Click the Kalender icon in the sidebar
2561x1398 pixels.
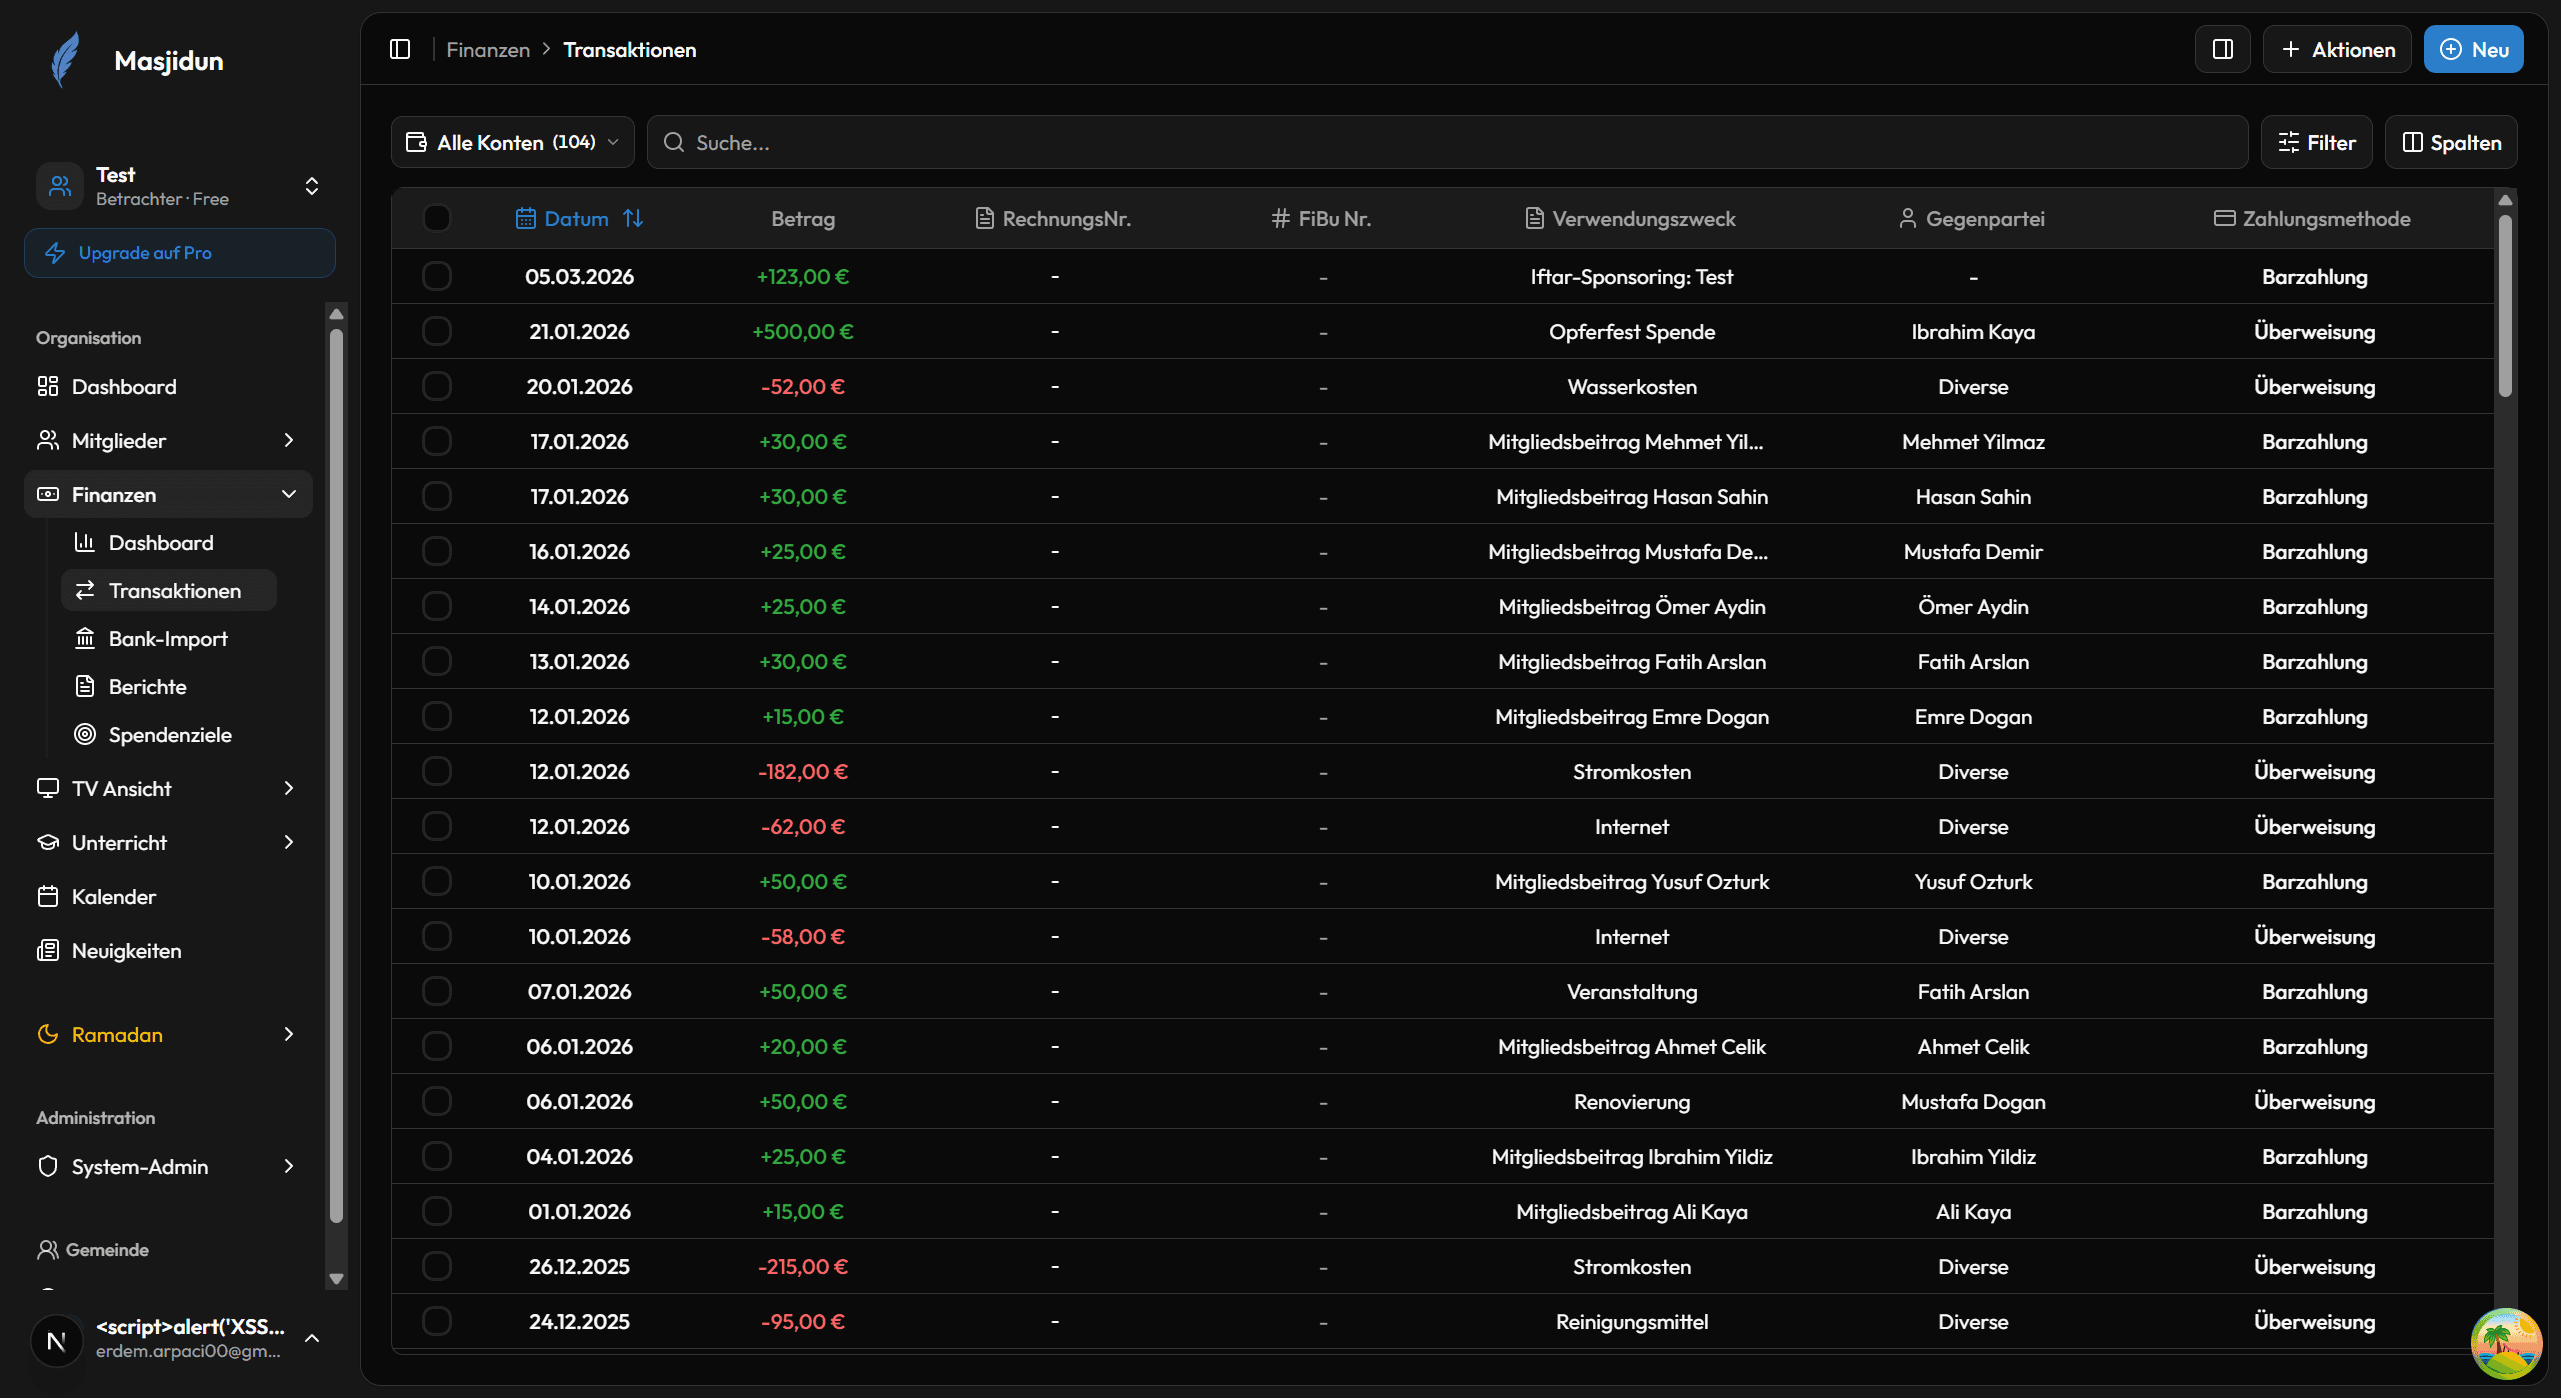coord(48,896)
